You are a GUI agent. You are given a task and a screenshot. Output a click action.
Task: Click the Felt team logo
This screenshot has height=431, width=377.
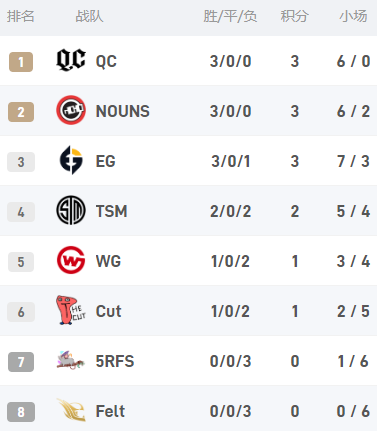71,410
